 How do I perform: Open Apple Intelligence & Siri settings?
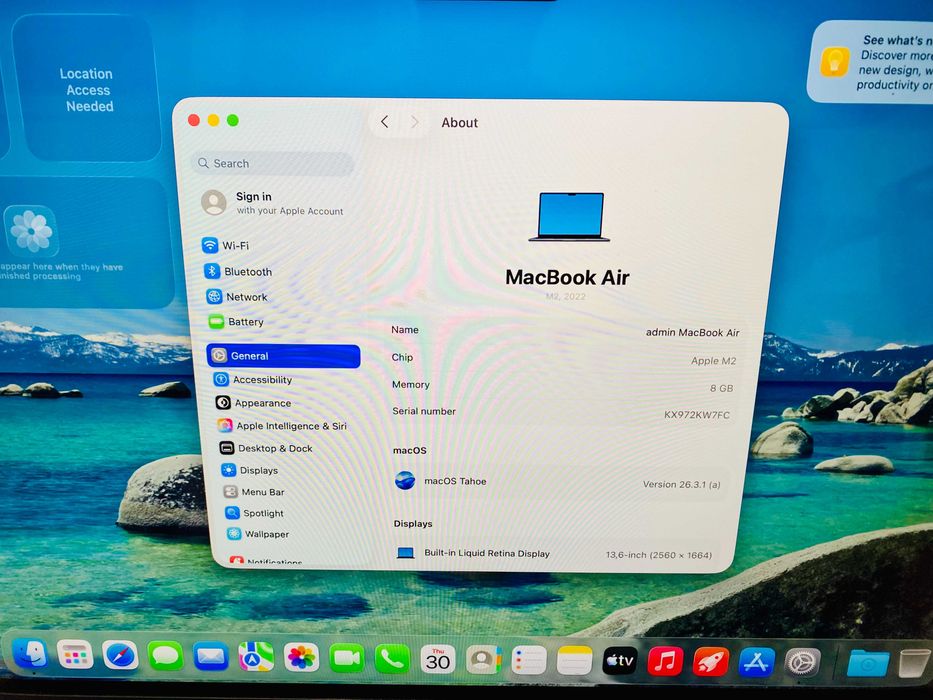tap(282, 426)
